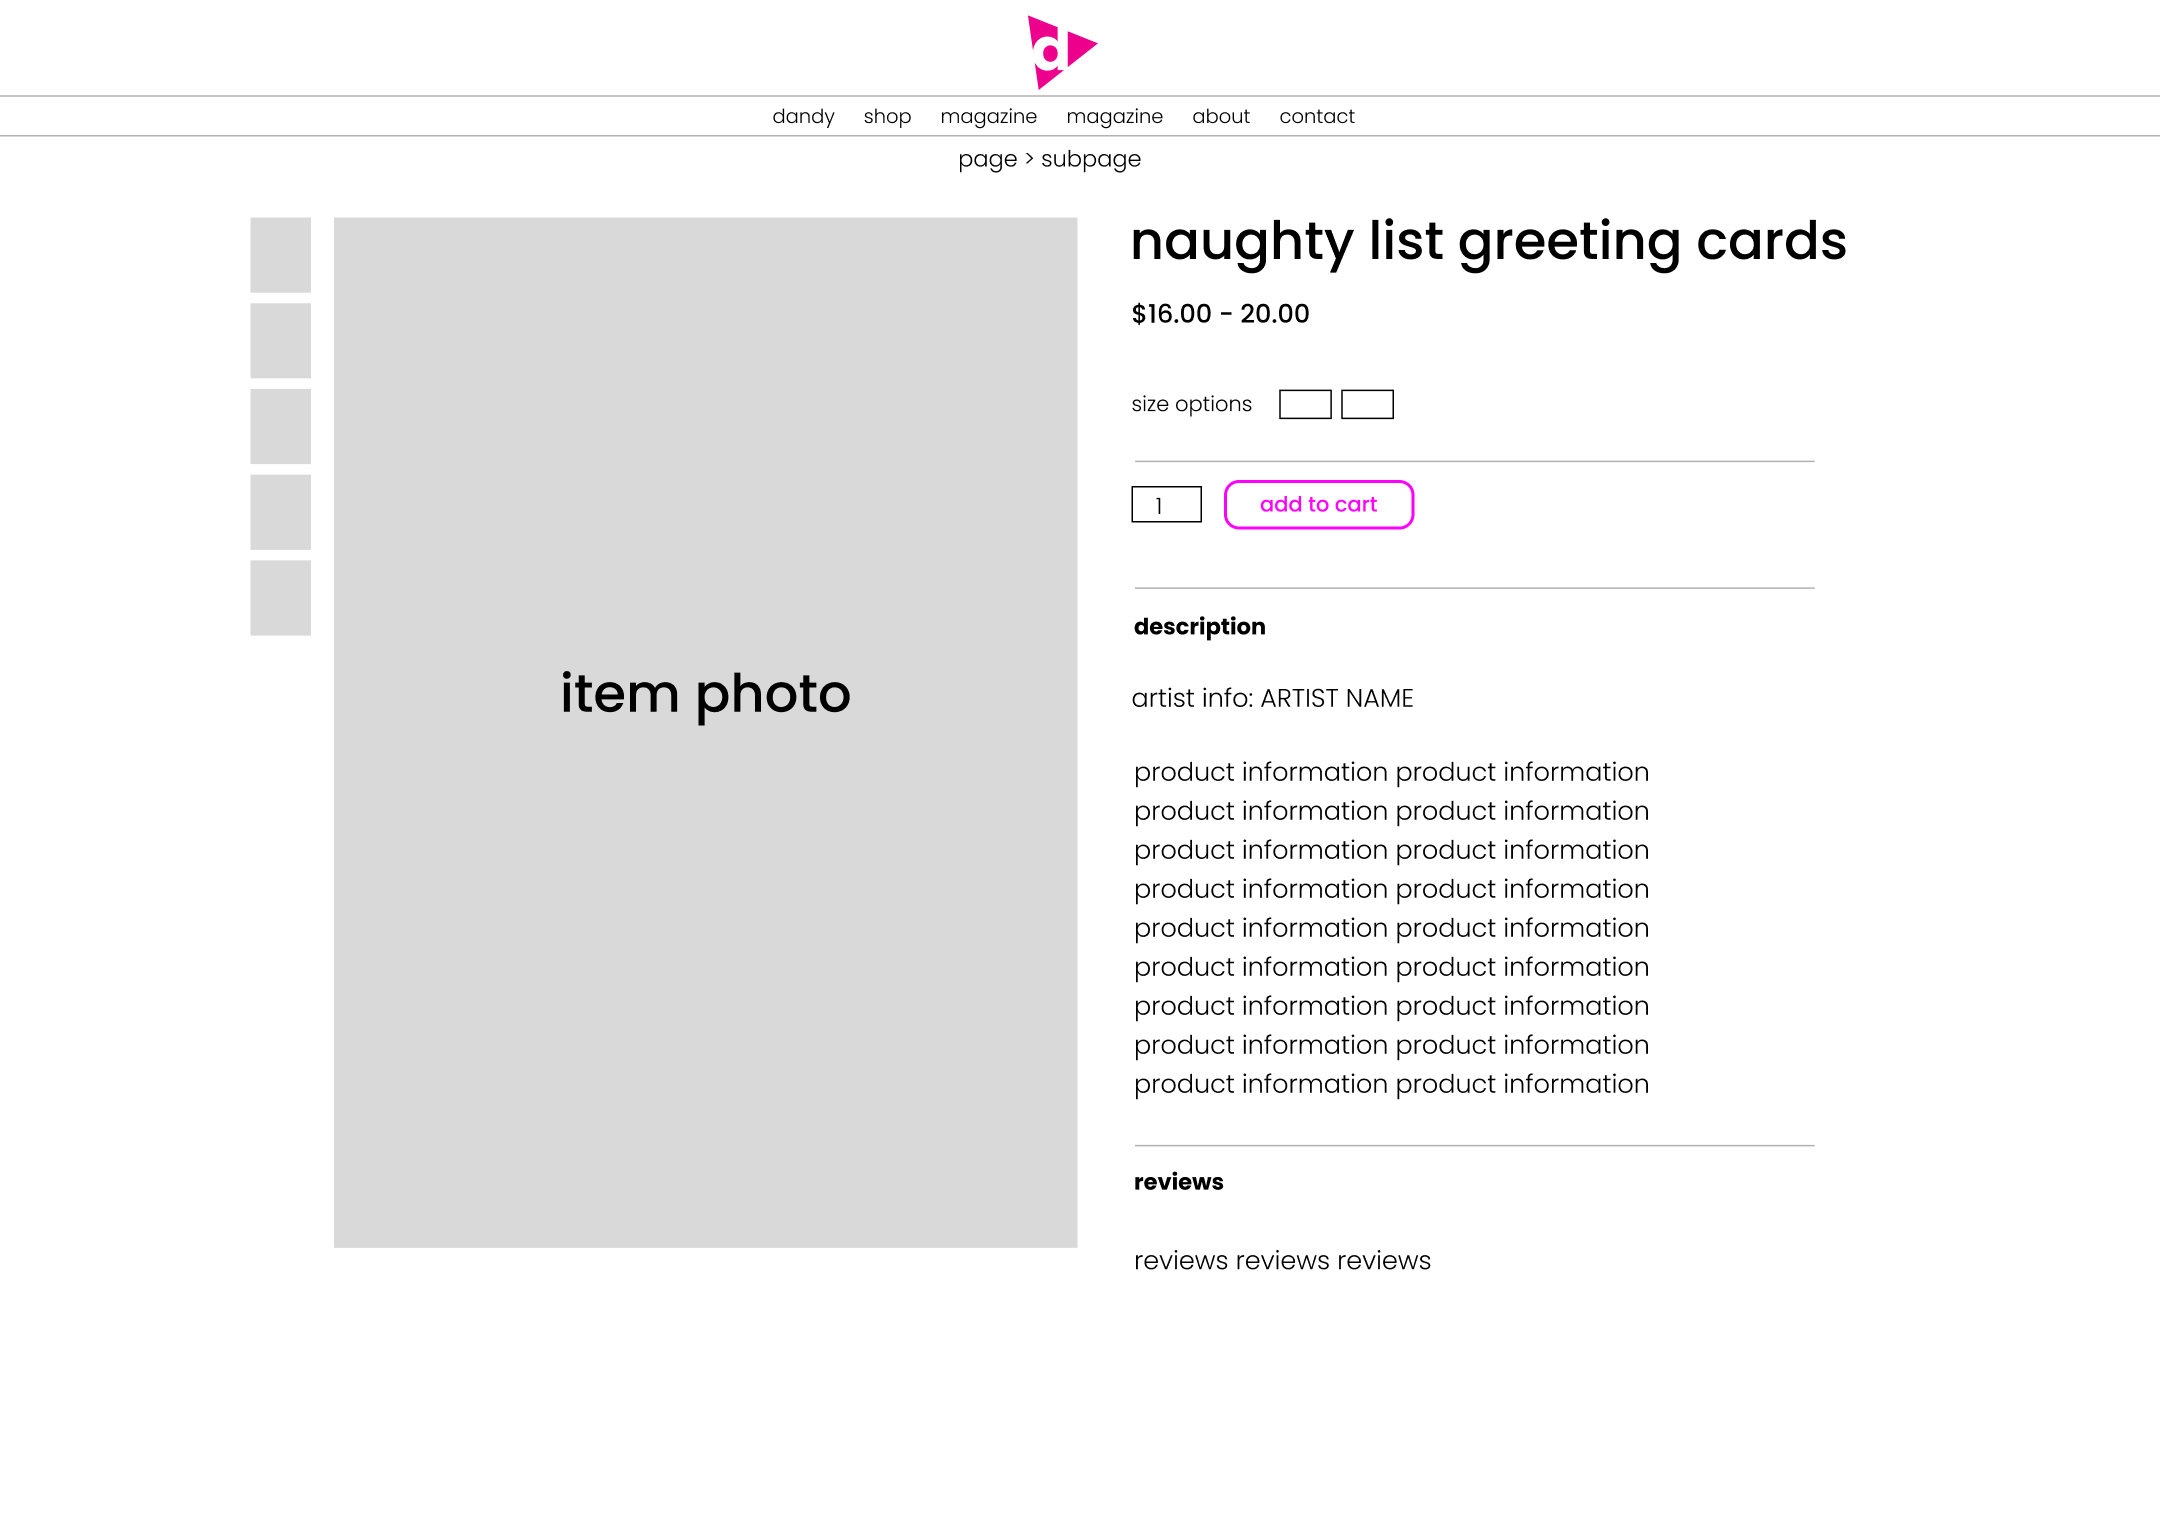Expand the reviews section heading
The image size is (2160, 1536).
coord(1178,1182)
